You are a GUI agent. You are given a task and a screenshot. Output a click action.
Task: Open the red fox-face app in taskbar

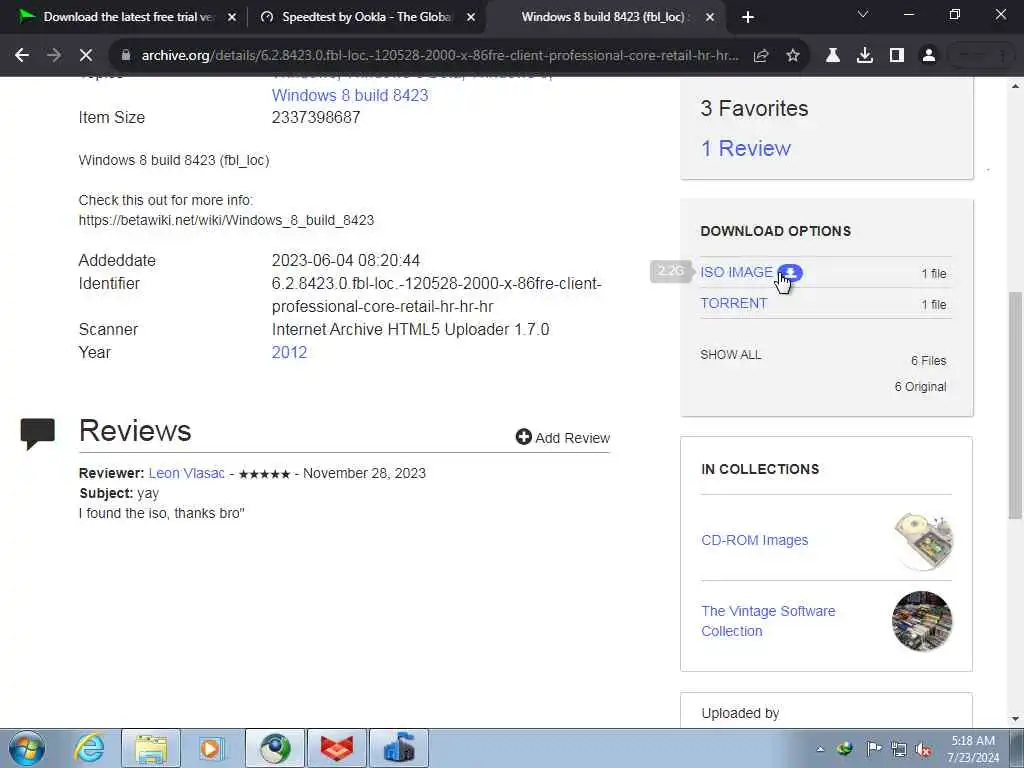click(337, 748)
